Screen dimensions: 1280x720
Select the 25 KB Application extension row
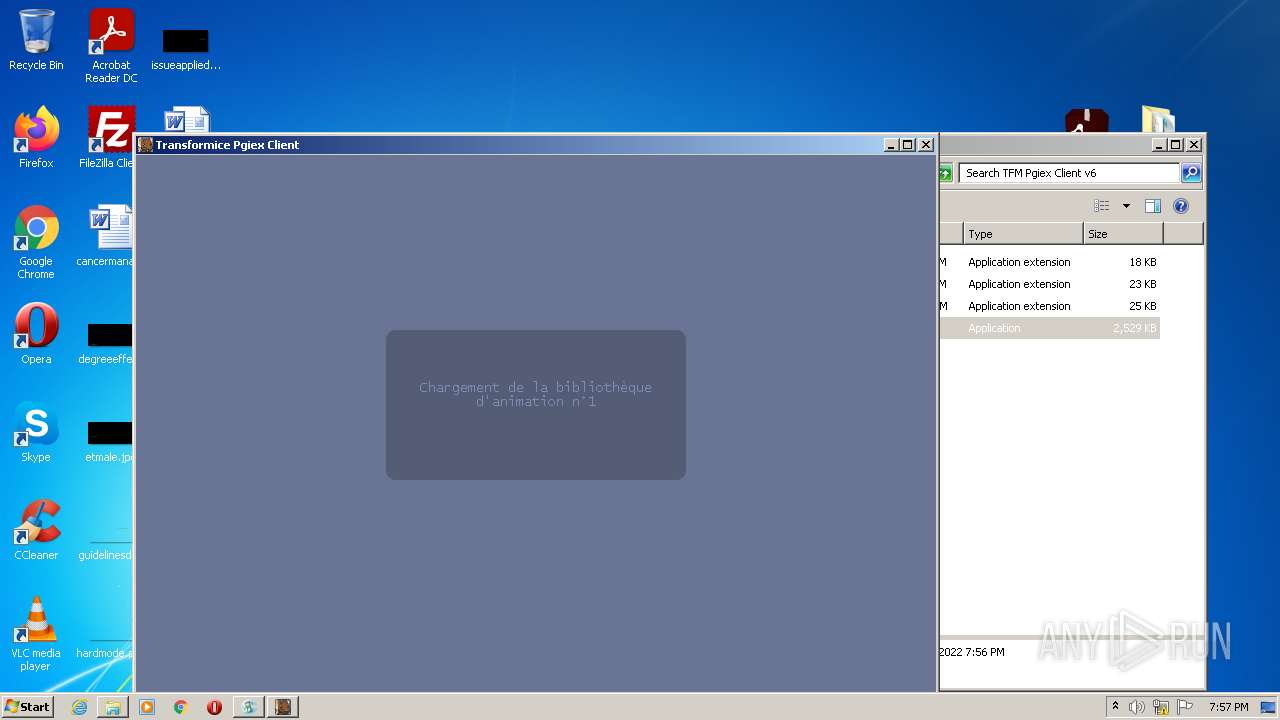tap(1049, 306)
